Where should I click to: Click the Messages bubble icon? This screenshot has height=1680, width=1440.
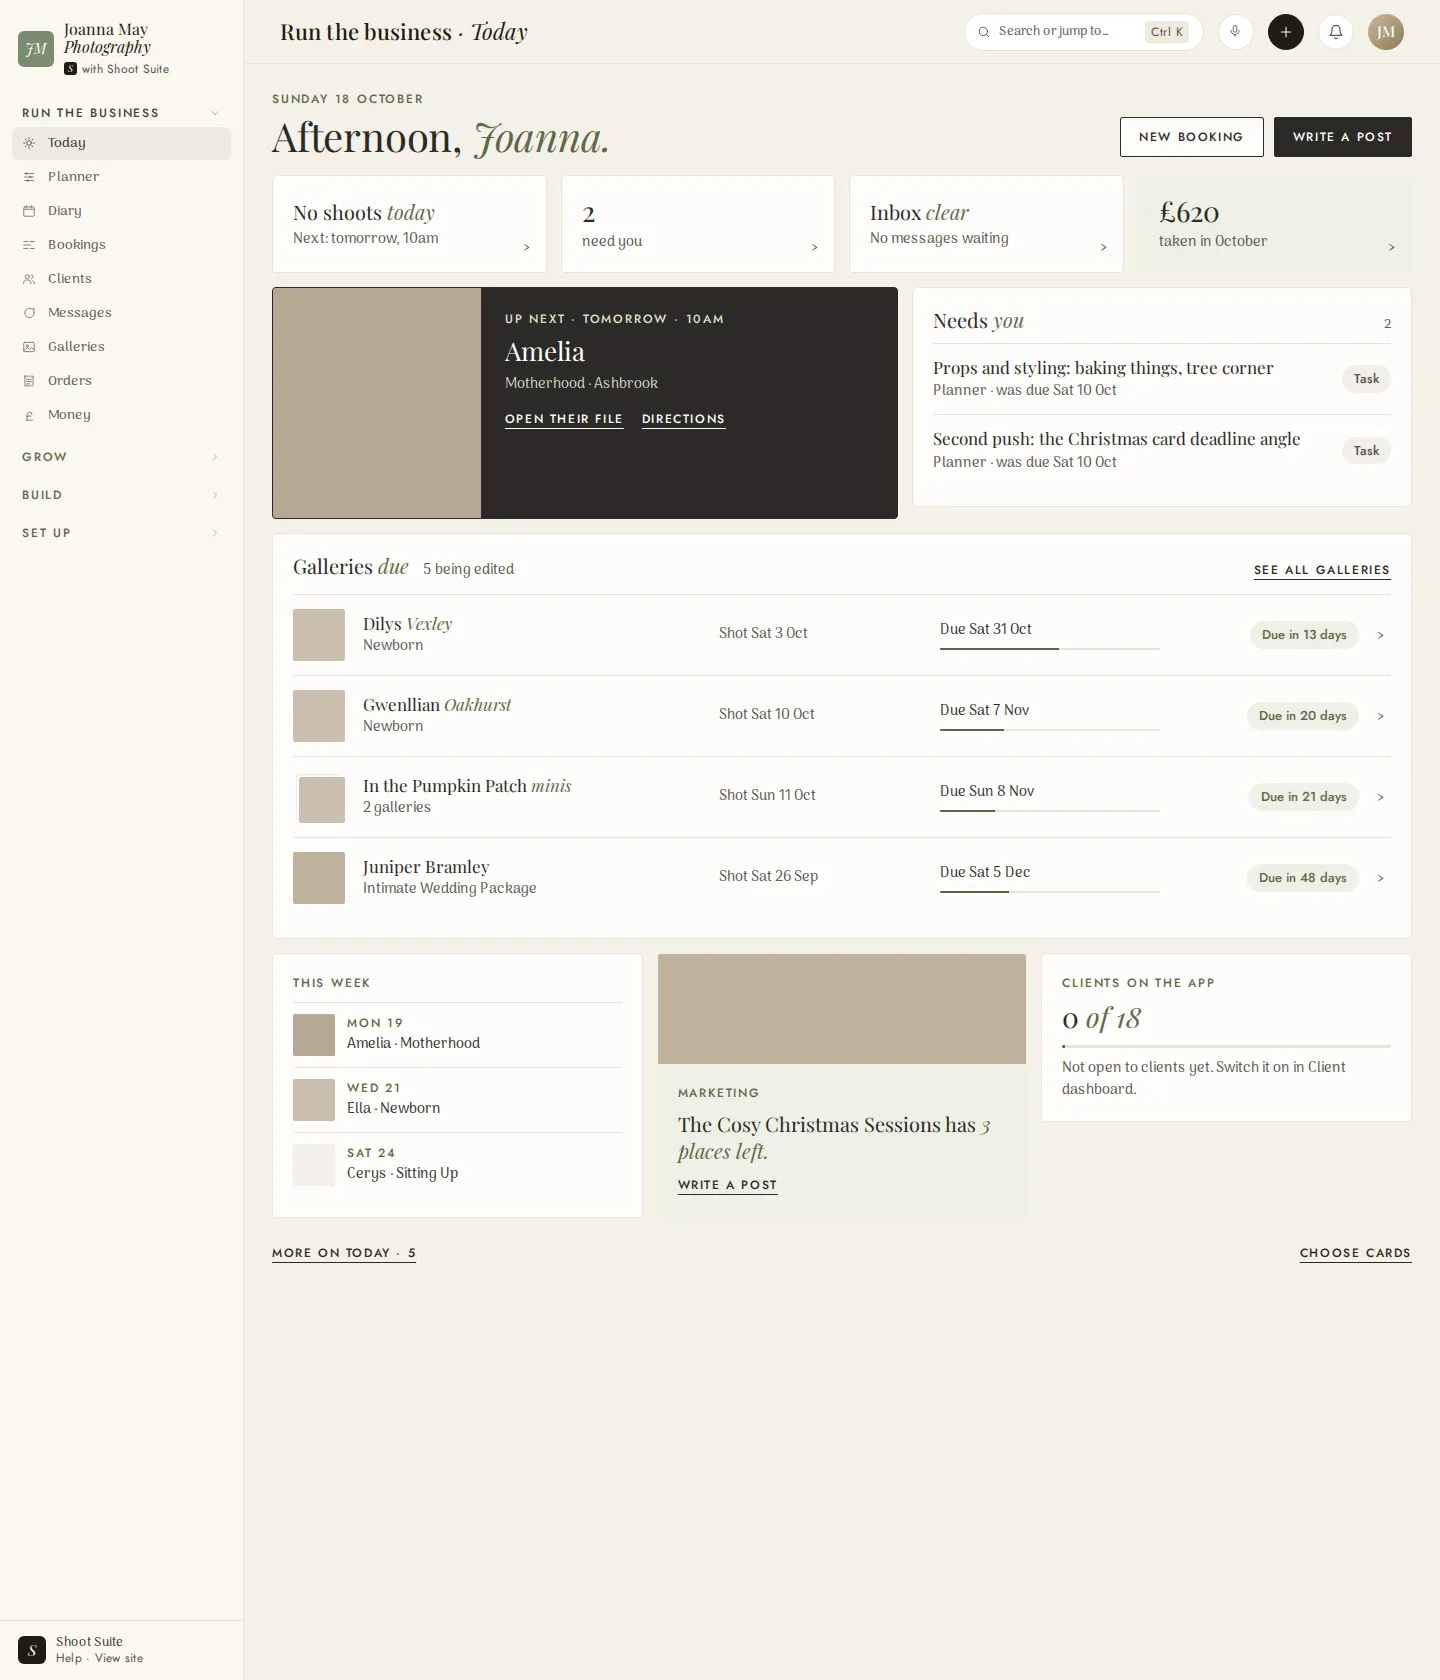click(x=29, y=313)
